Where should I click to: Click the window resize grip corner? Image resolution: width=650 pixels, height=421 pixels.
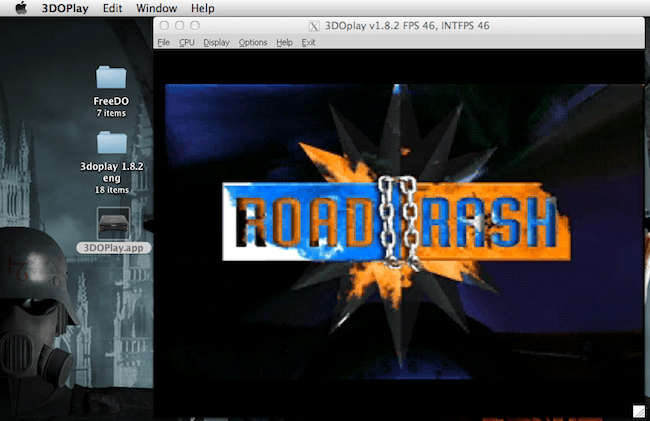638,410
